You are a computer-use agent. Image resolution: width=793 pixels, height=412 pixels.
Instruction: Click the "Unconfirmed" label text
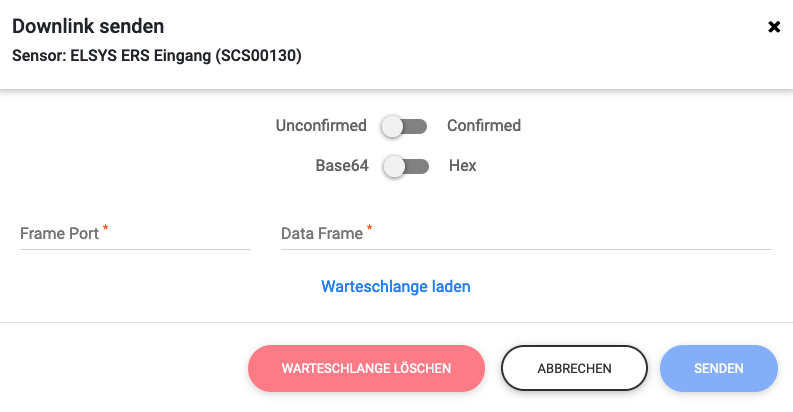tap(321, 126)
